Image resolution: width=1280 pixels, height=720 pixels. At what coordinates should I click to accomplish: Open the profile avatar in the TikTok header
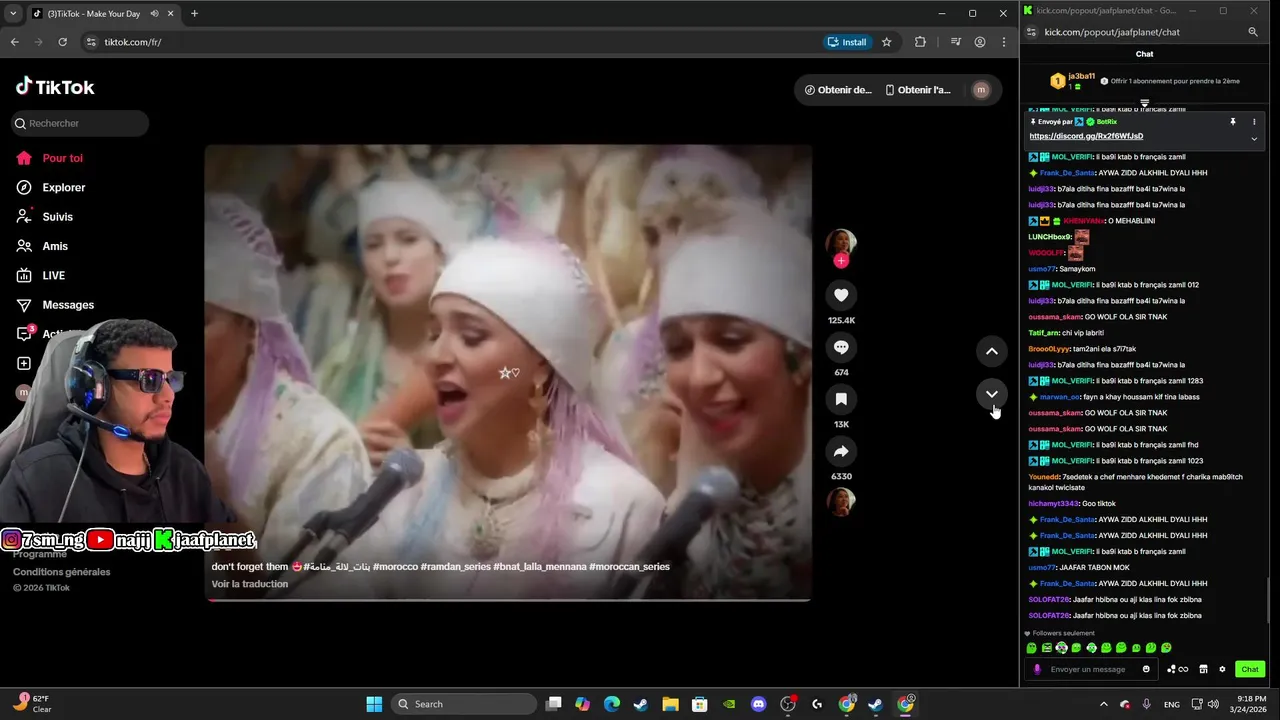[981, 90]
